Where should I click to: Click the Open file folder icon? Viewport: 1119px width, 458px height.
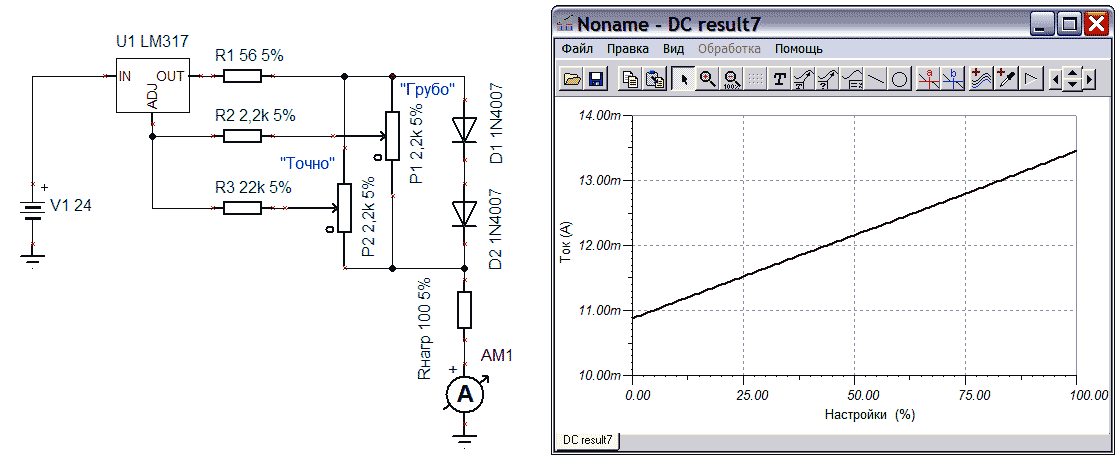(x=572, y=80)
